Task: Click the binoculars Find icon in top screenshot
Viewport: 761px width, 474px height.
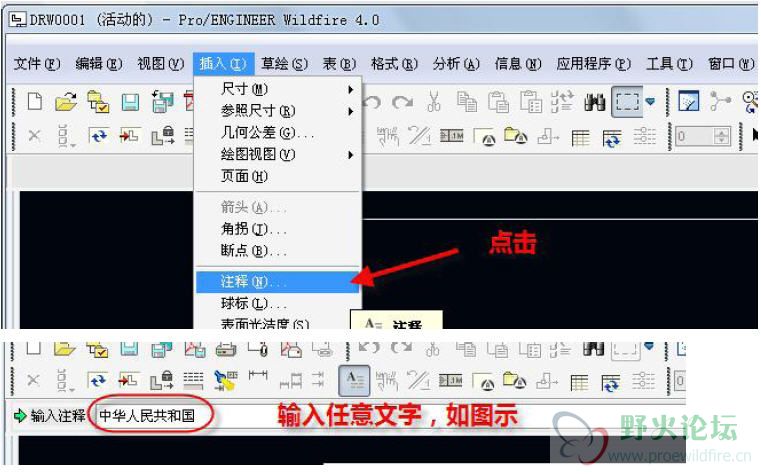Action: click(x=595, y=102)
